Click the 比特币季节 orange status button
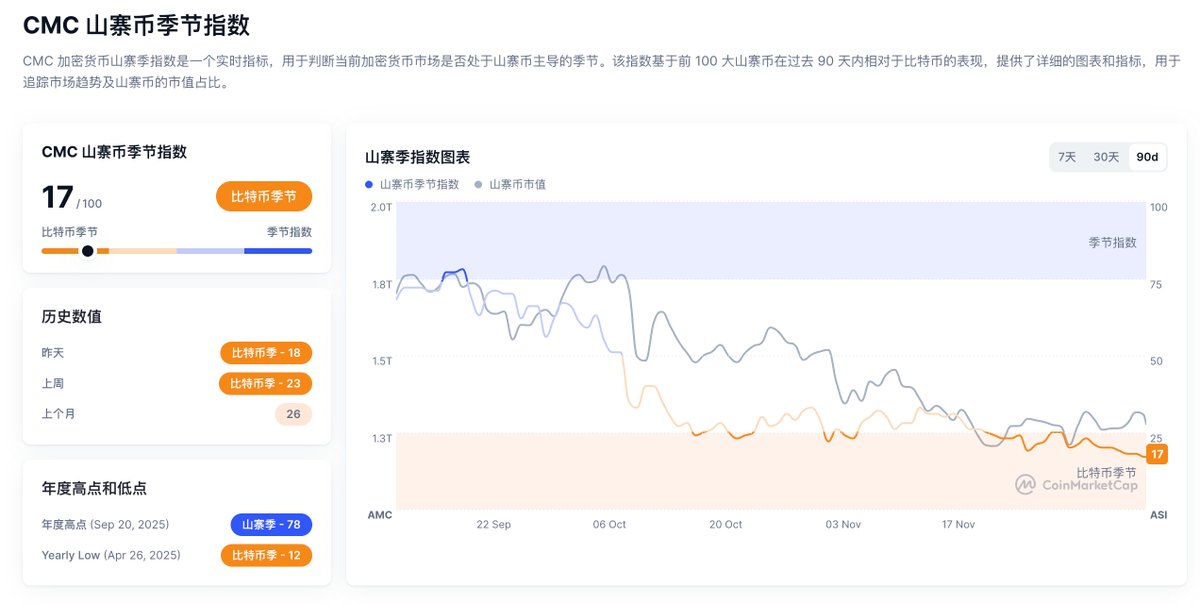This screenshot has height=604, width=1200. 264,196
